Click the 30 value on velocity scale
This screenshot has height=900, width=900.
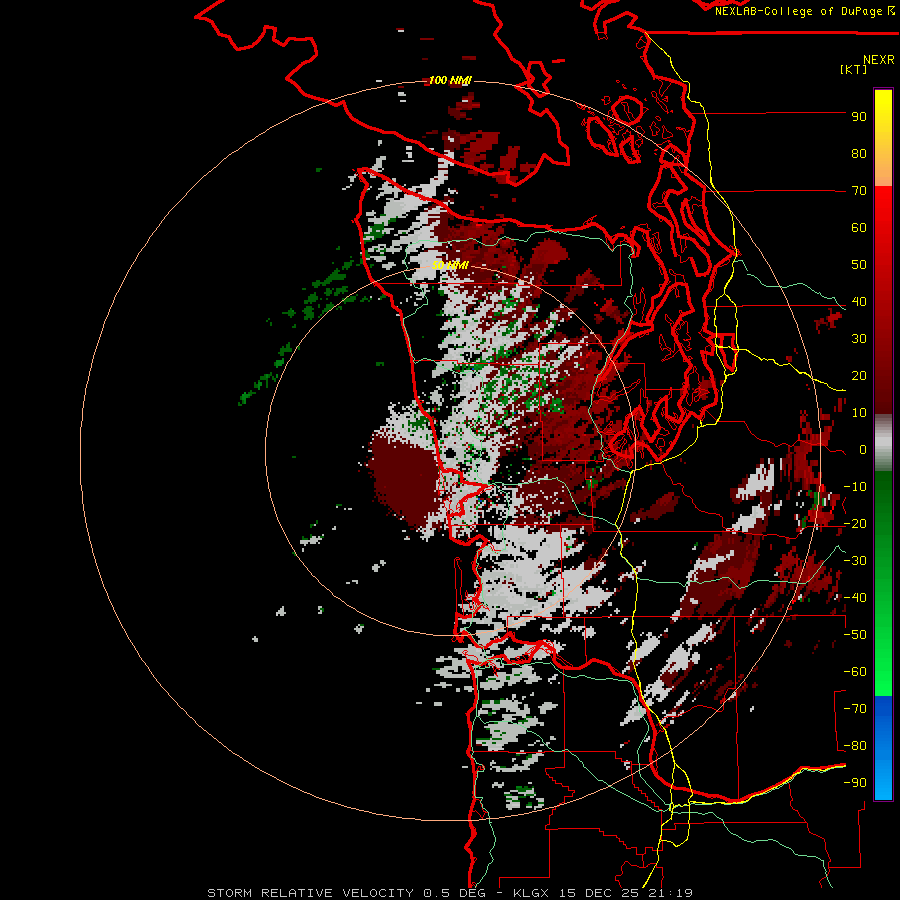(x=859, y=339)
